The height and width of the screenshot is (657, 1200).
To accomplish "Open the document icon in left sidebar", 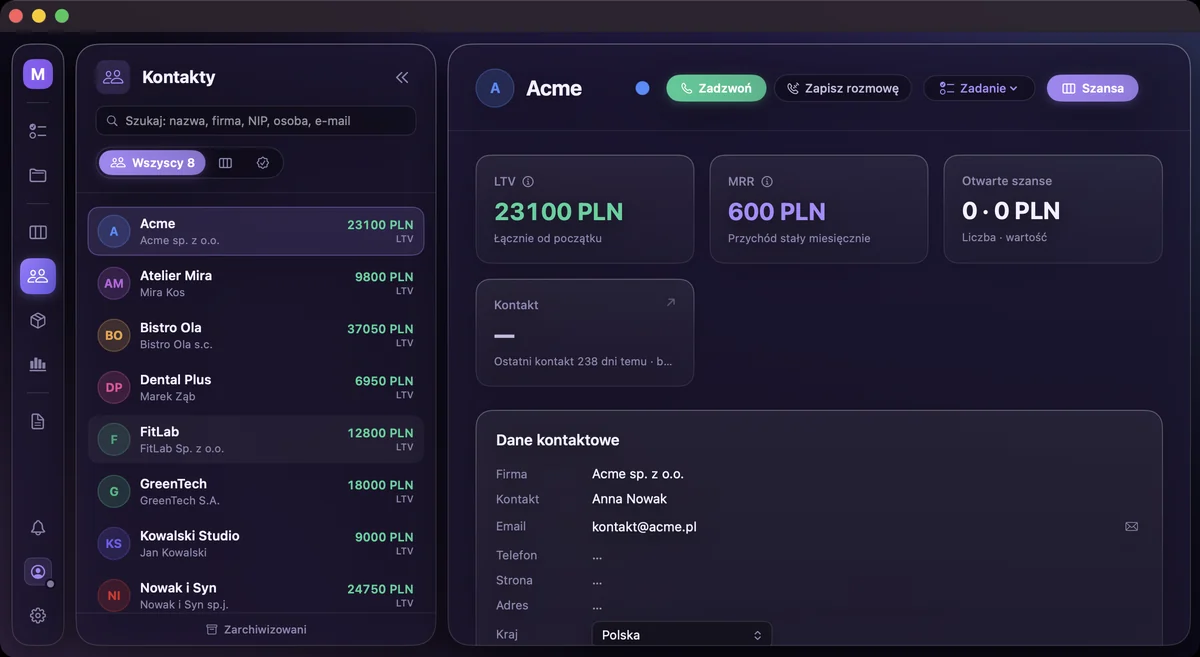I will point(38,421).
